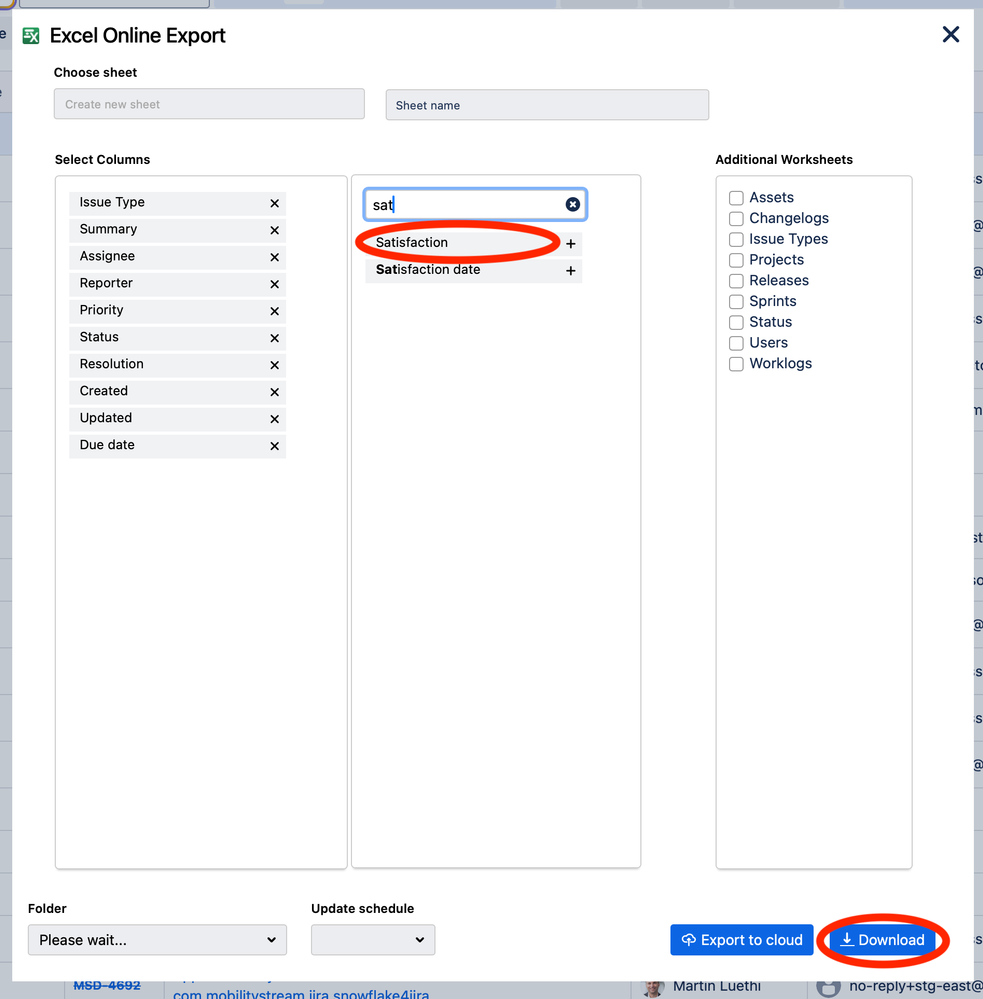Remove the Created column
The height and width of the screenshot is (999, 983).
pyautogui.click(x=275, y=392)
